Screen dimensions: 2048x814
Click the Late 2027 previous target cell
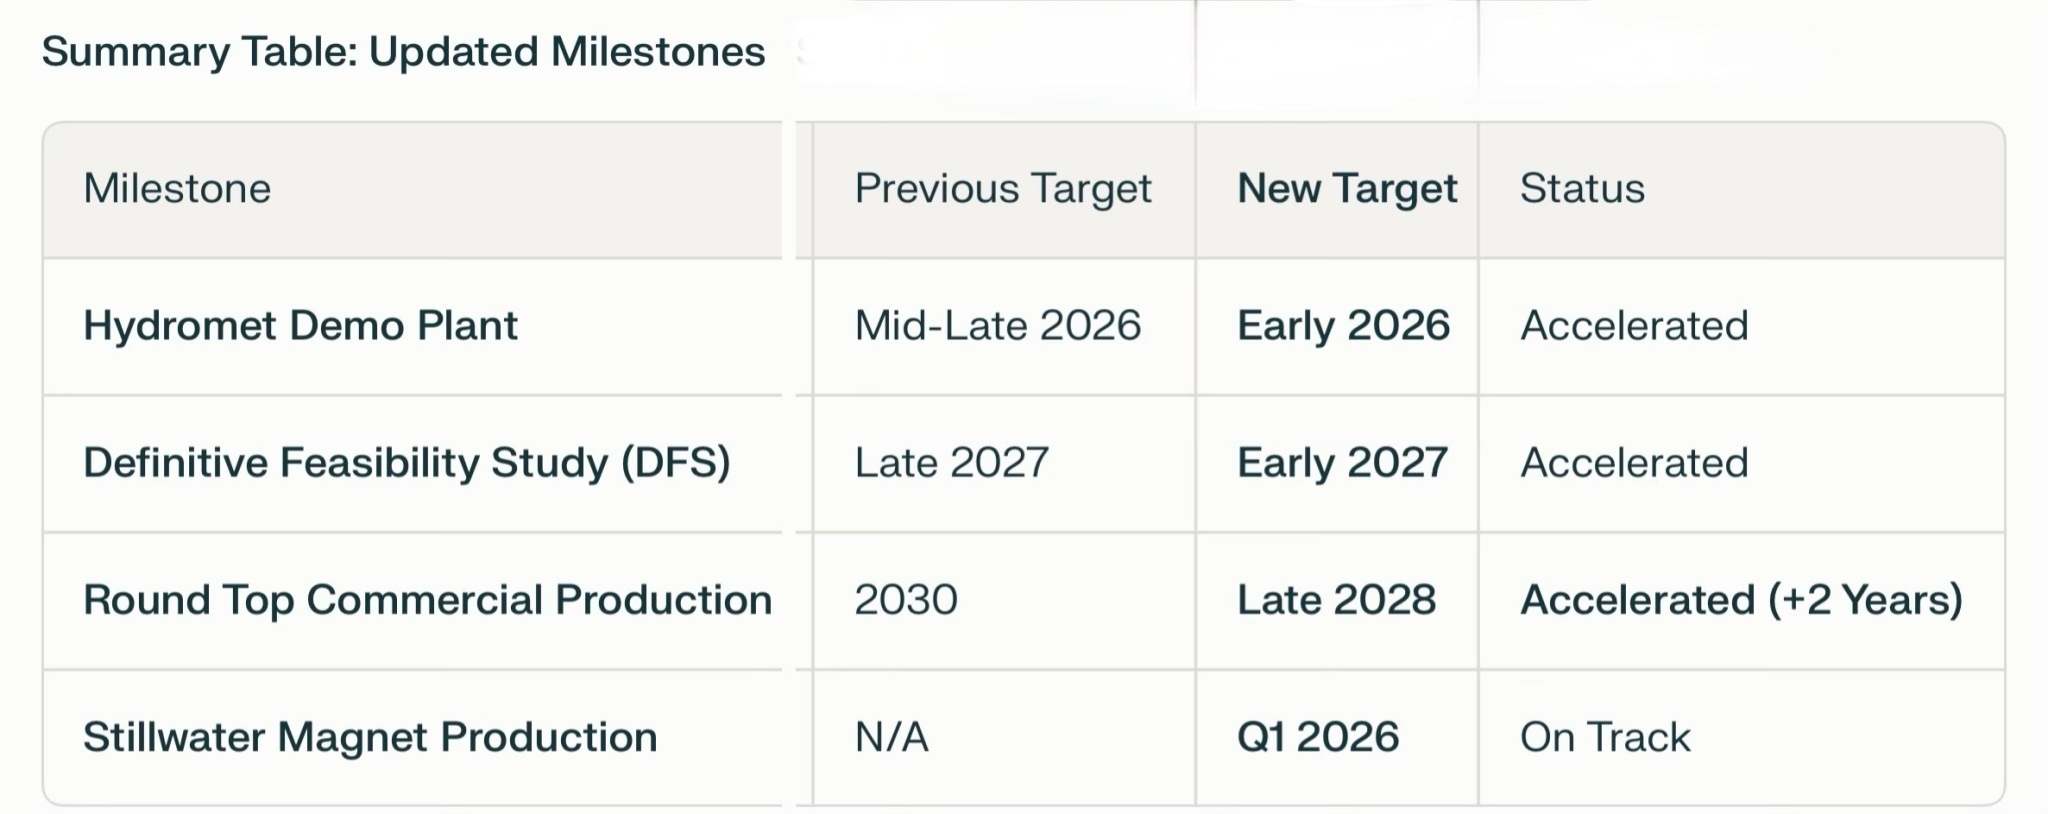[951, 463]
